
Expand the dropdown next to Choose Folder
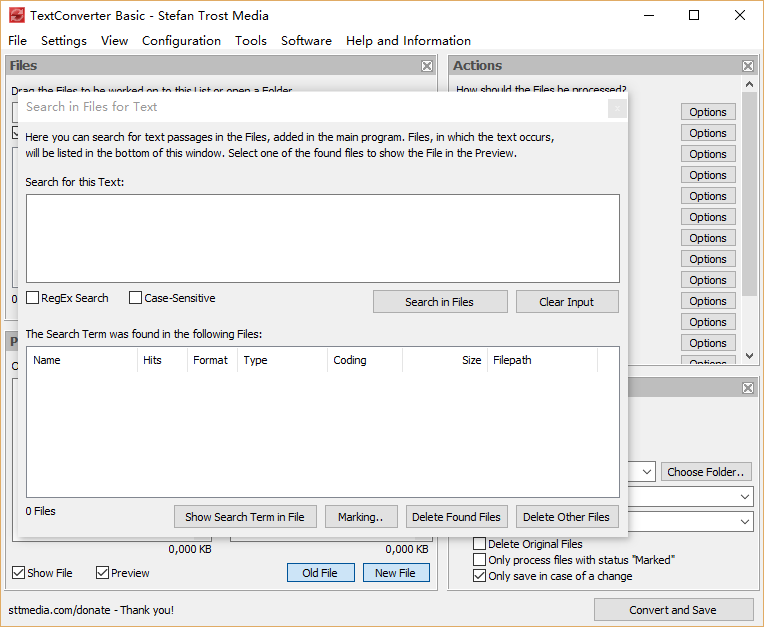(x=645, y=471)
